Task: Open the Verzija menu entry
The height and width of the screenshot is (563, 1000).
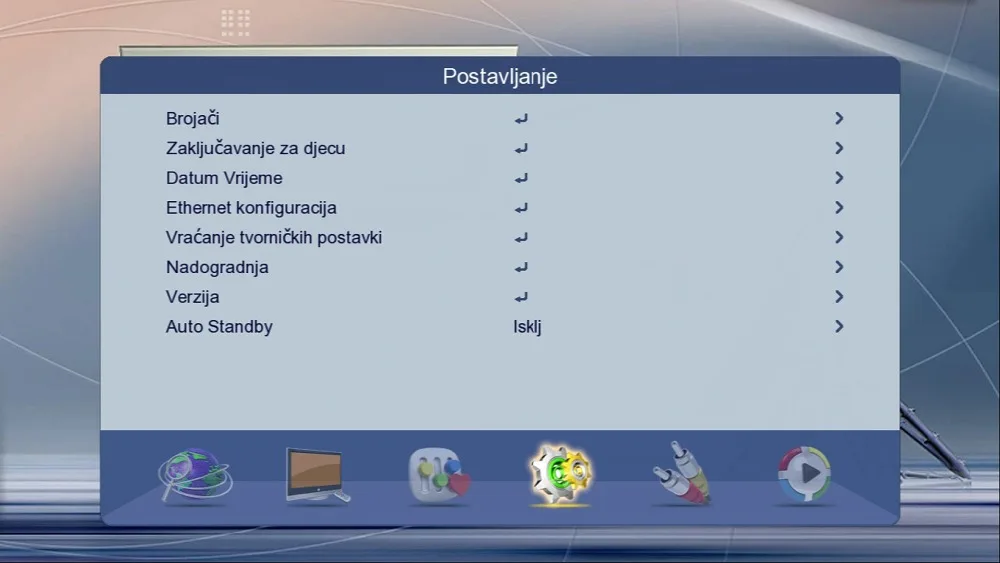Action: coord(193,297)
